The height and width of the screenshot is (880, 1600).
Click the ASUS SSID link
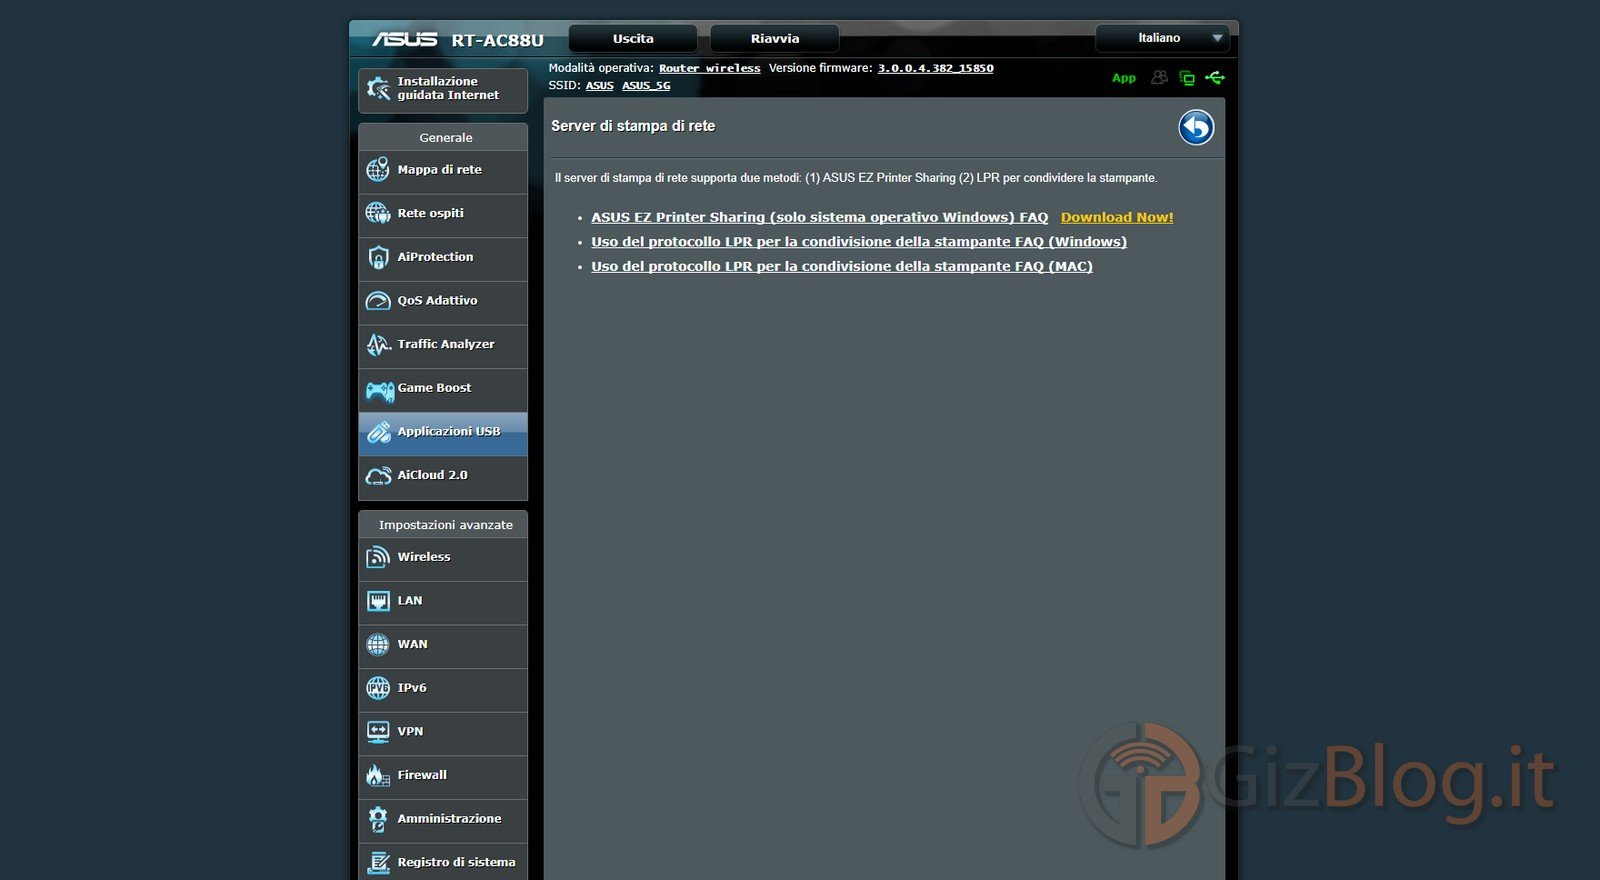[x=600, y=85]
